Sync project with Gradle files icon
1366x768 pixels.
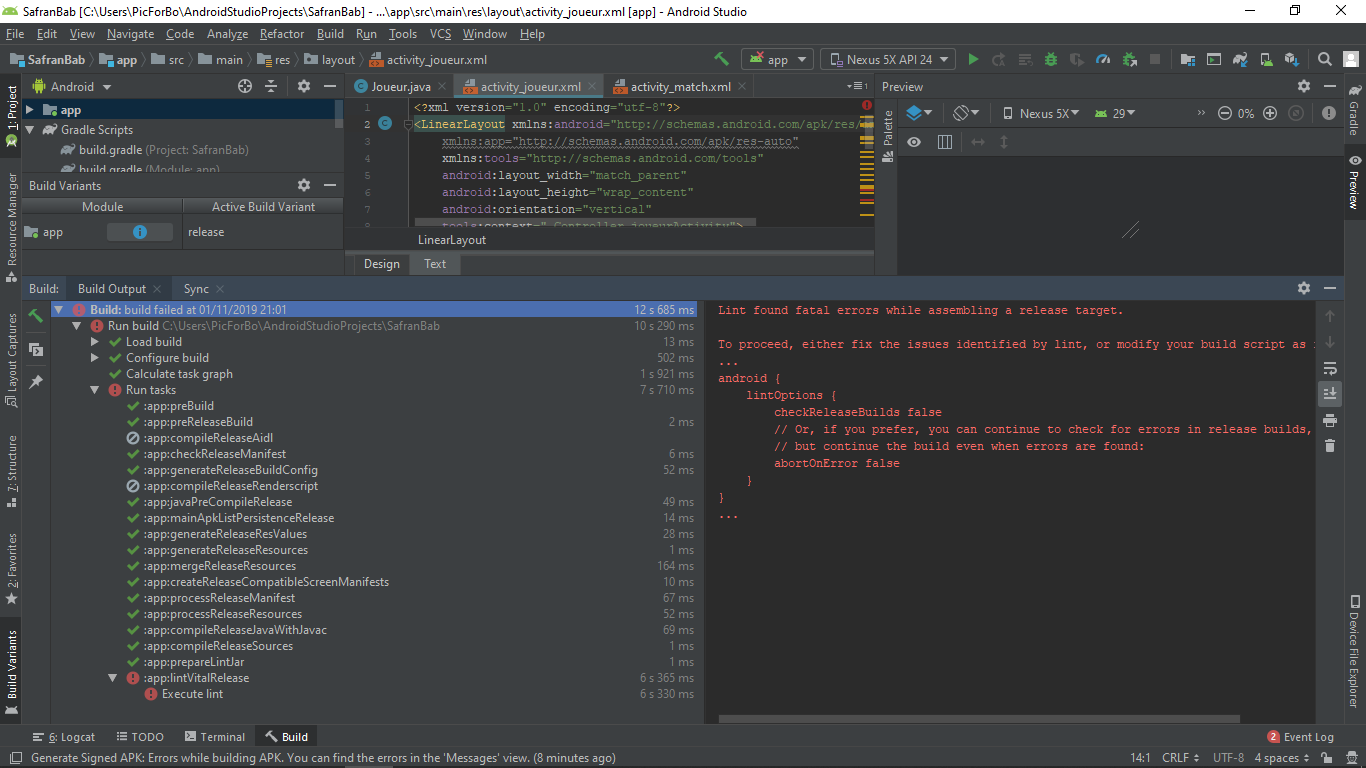point(1240,59)
